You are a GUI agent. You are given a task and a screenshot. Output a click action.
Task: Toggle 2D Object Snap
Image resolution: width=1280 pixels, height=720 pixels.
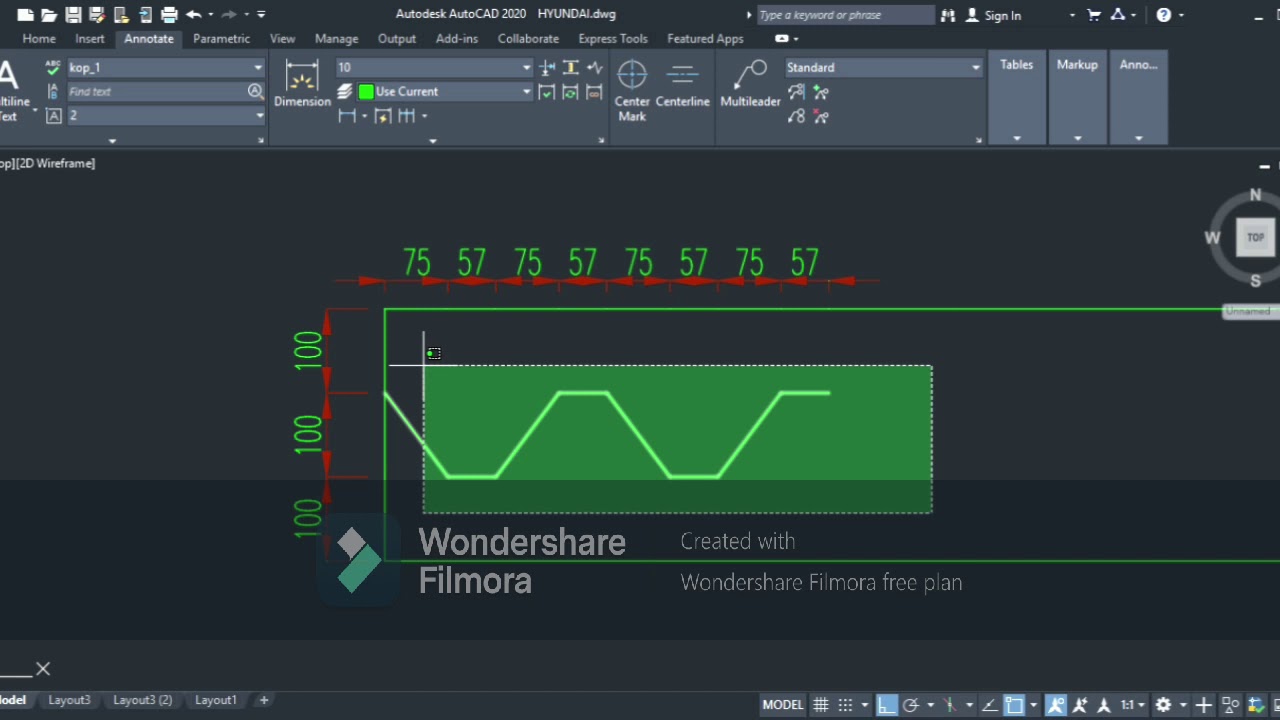pos(1015,704)
